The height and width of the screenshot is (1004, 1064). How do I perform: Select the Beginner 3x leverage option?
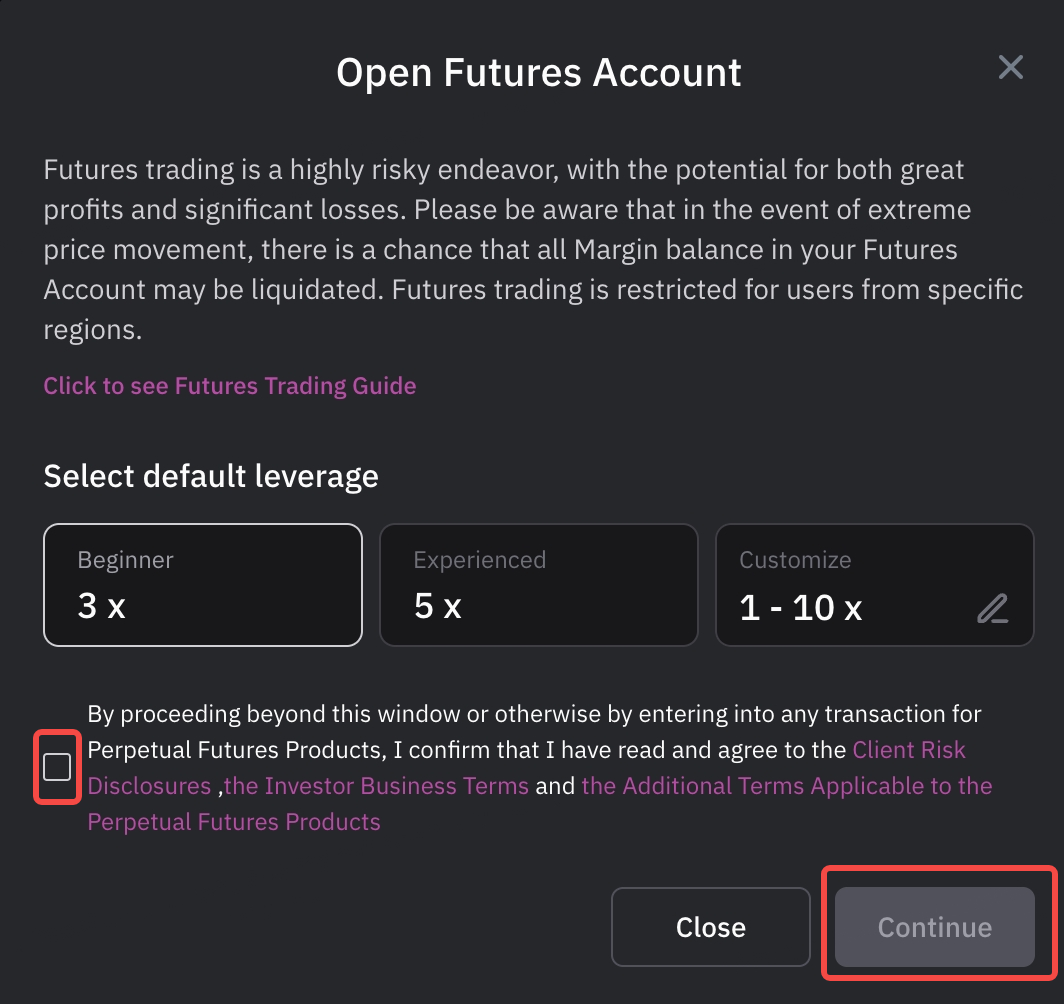point(202,585)
